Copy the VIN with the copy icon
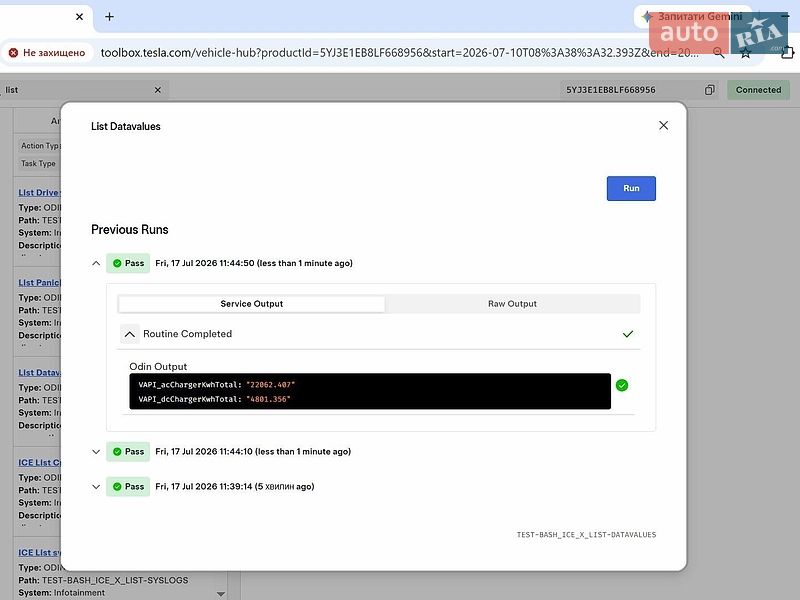This screenshot has height=600, width=800. [709, 90]
